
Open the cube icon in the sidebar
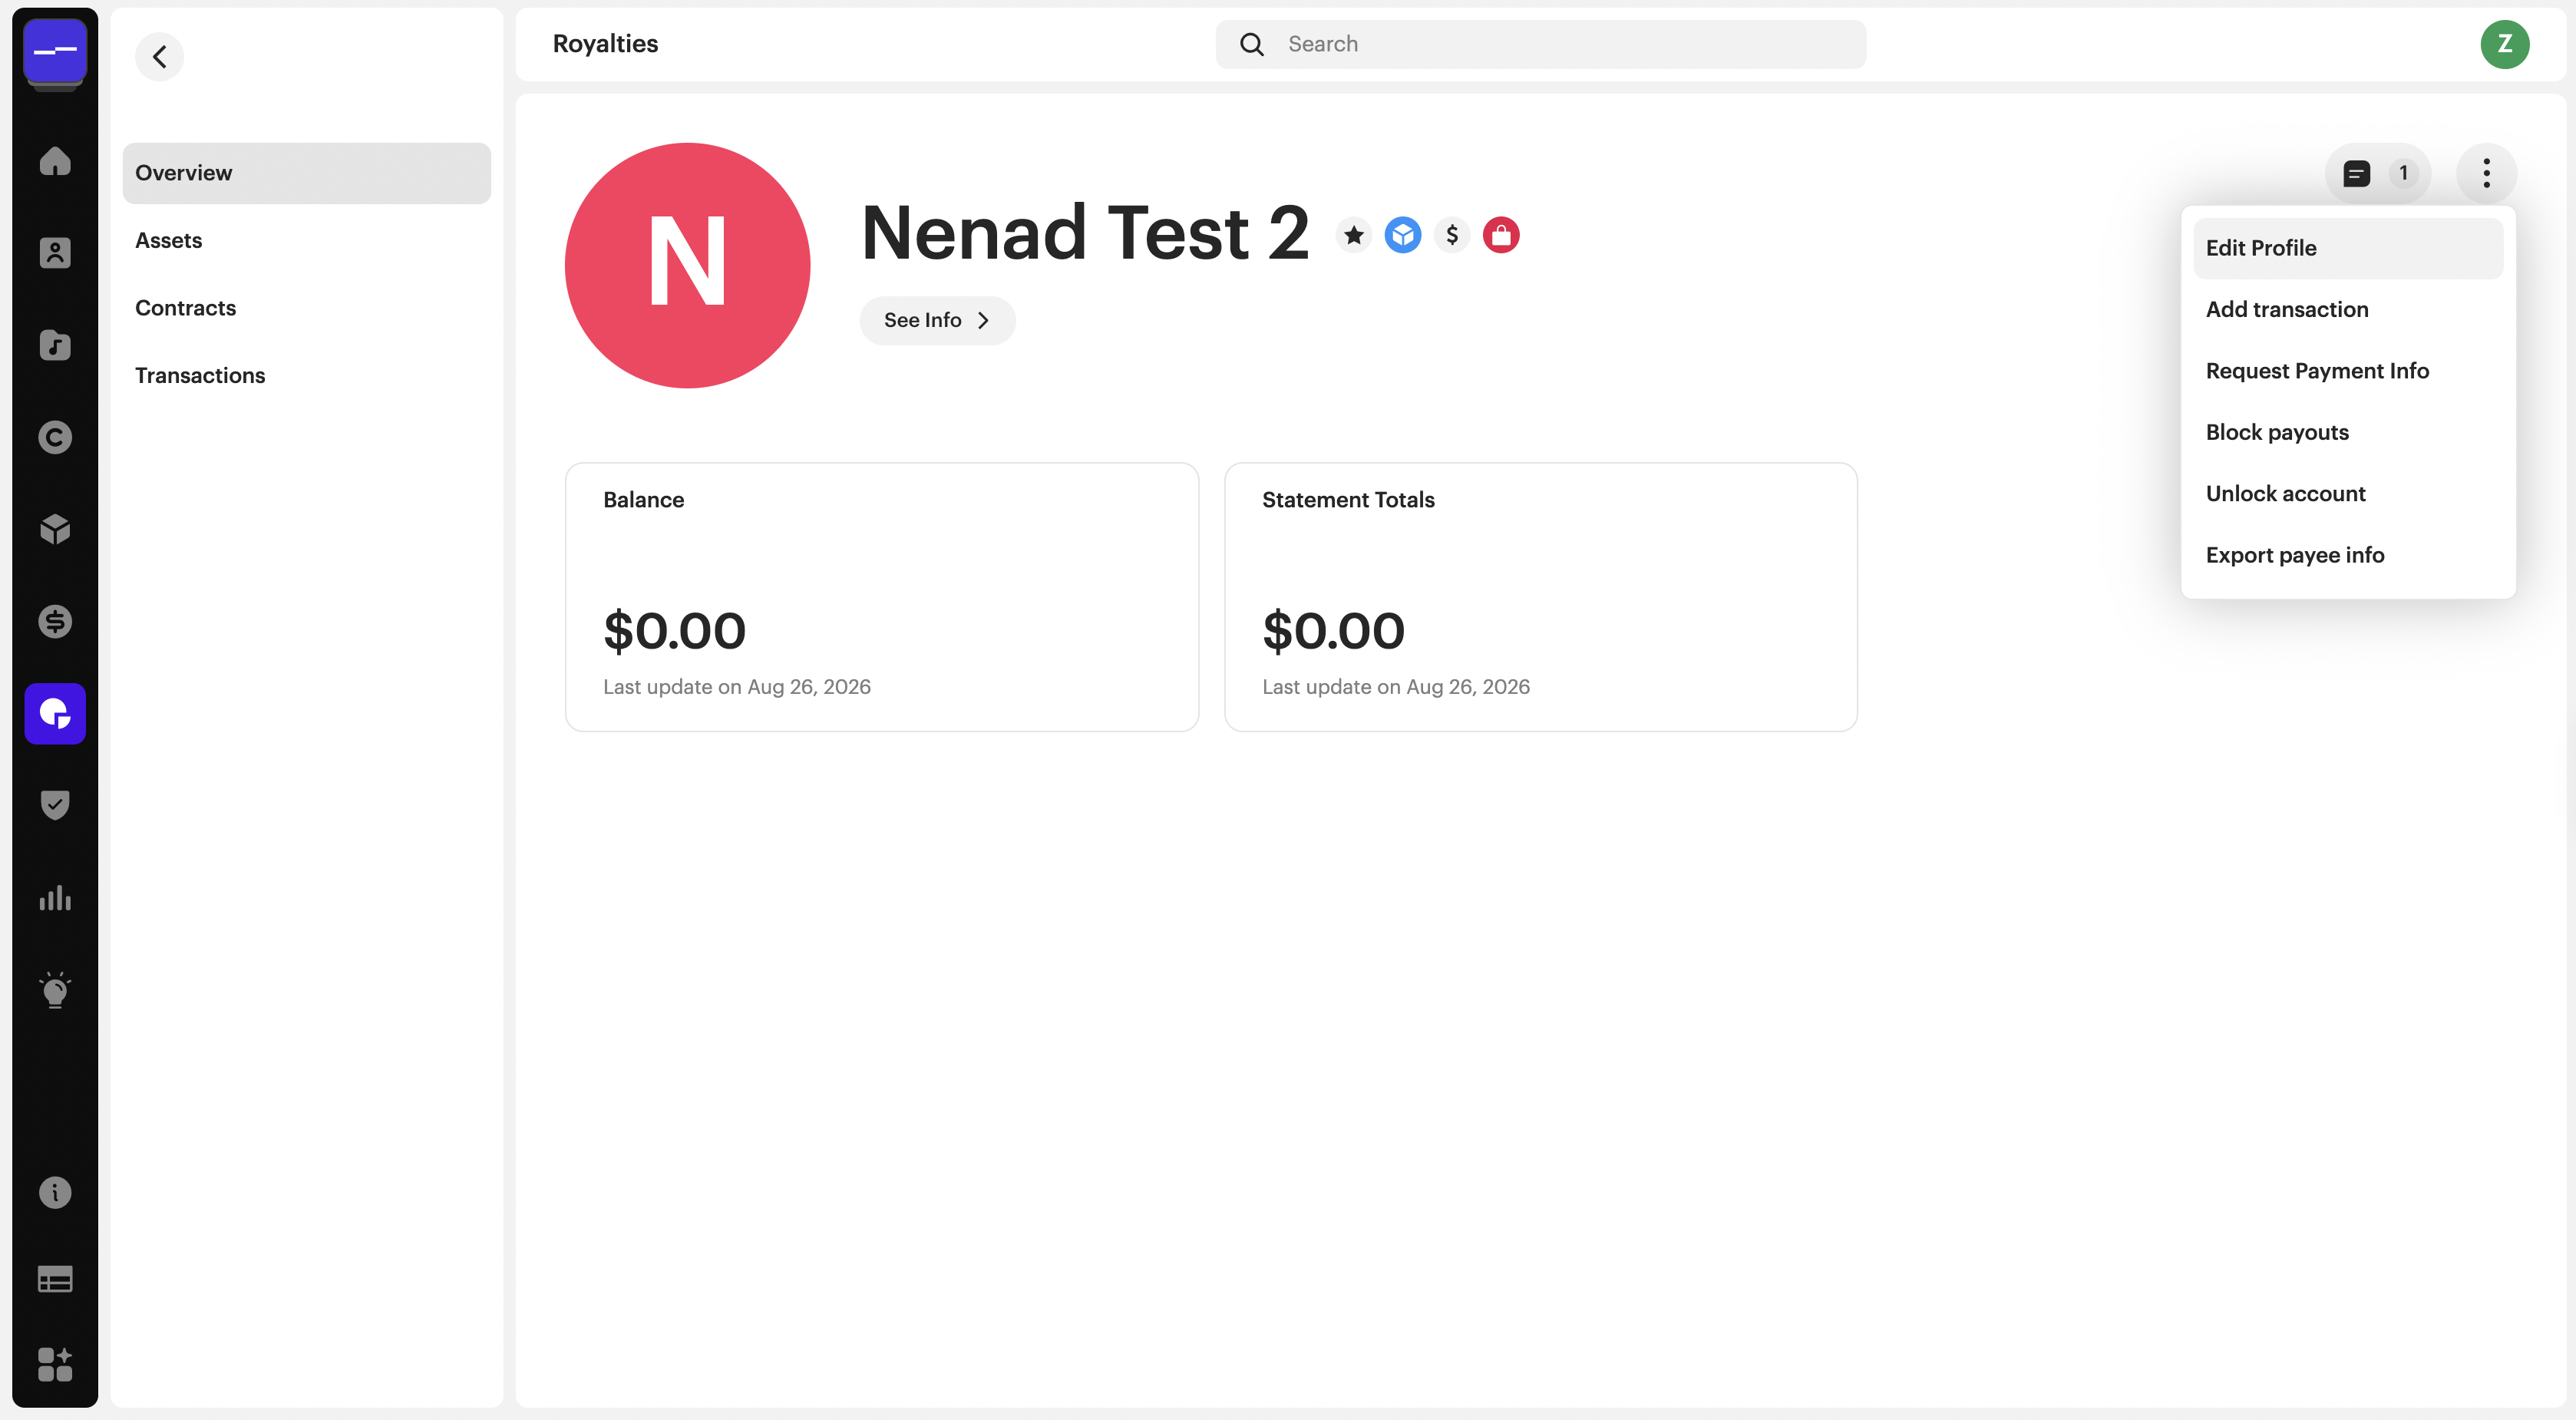(x=55, y=529)
